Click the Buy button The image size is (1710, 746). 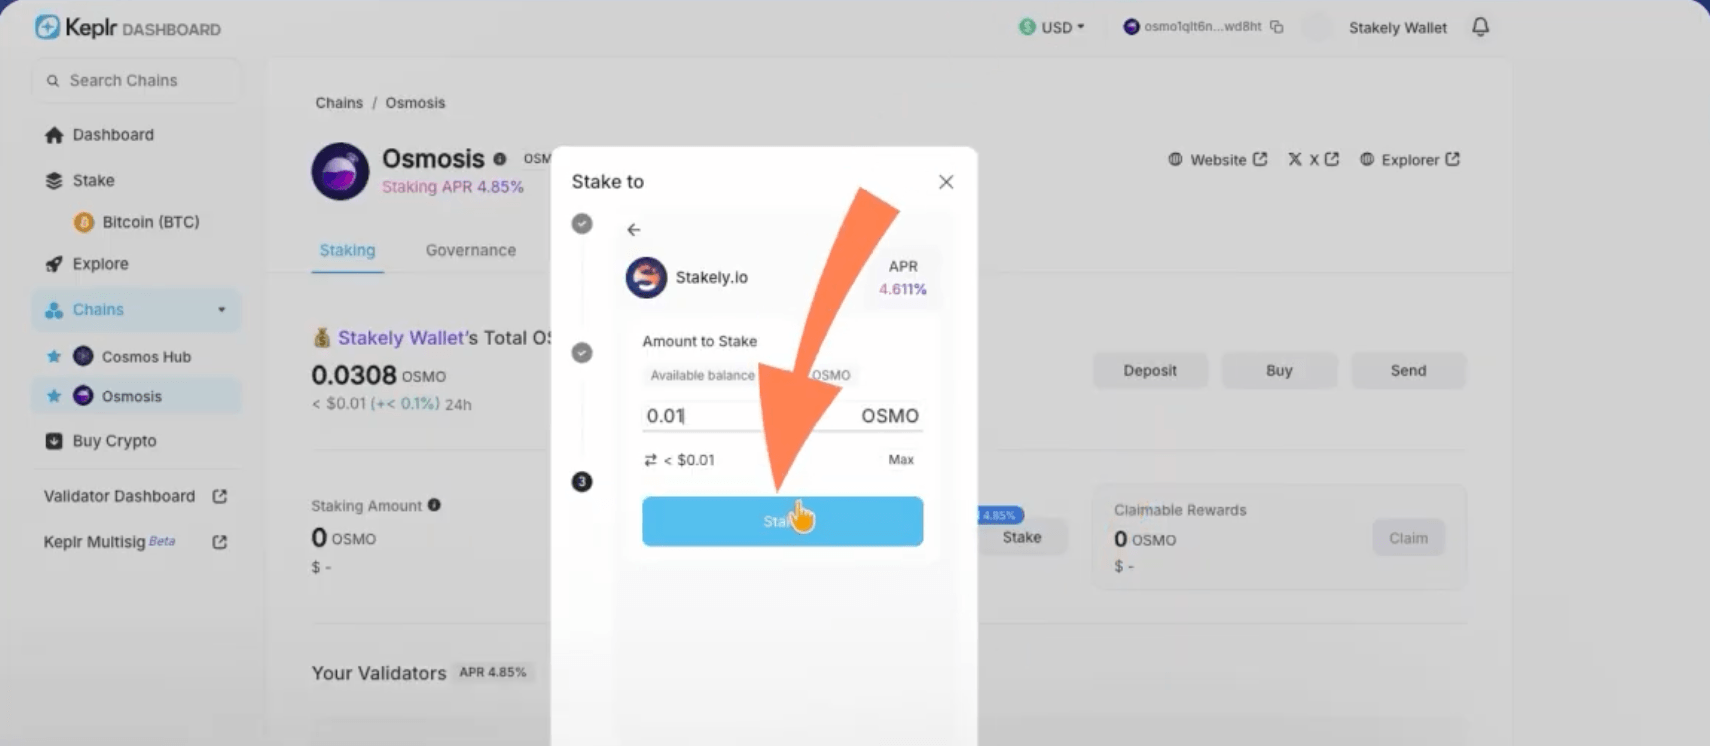click(1279, 371)
